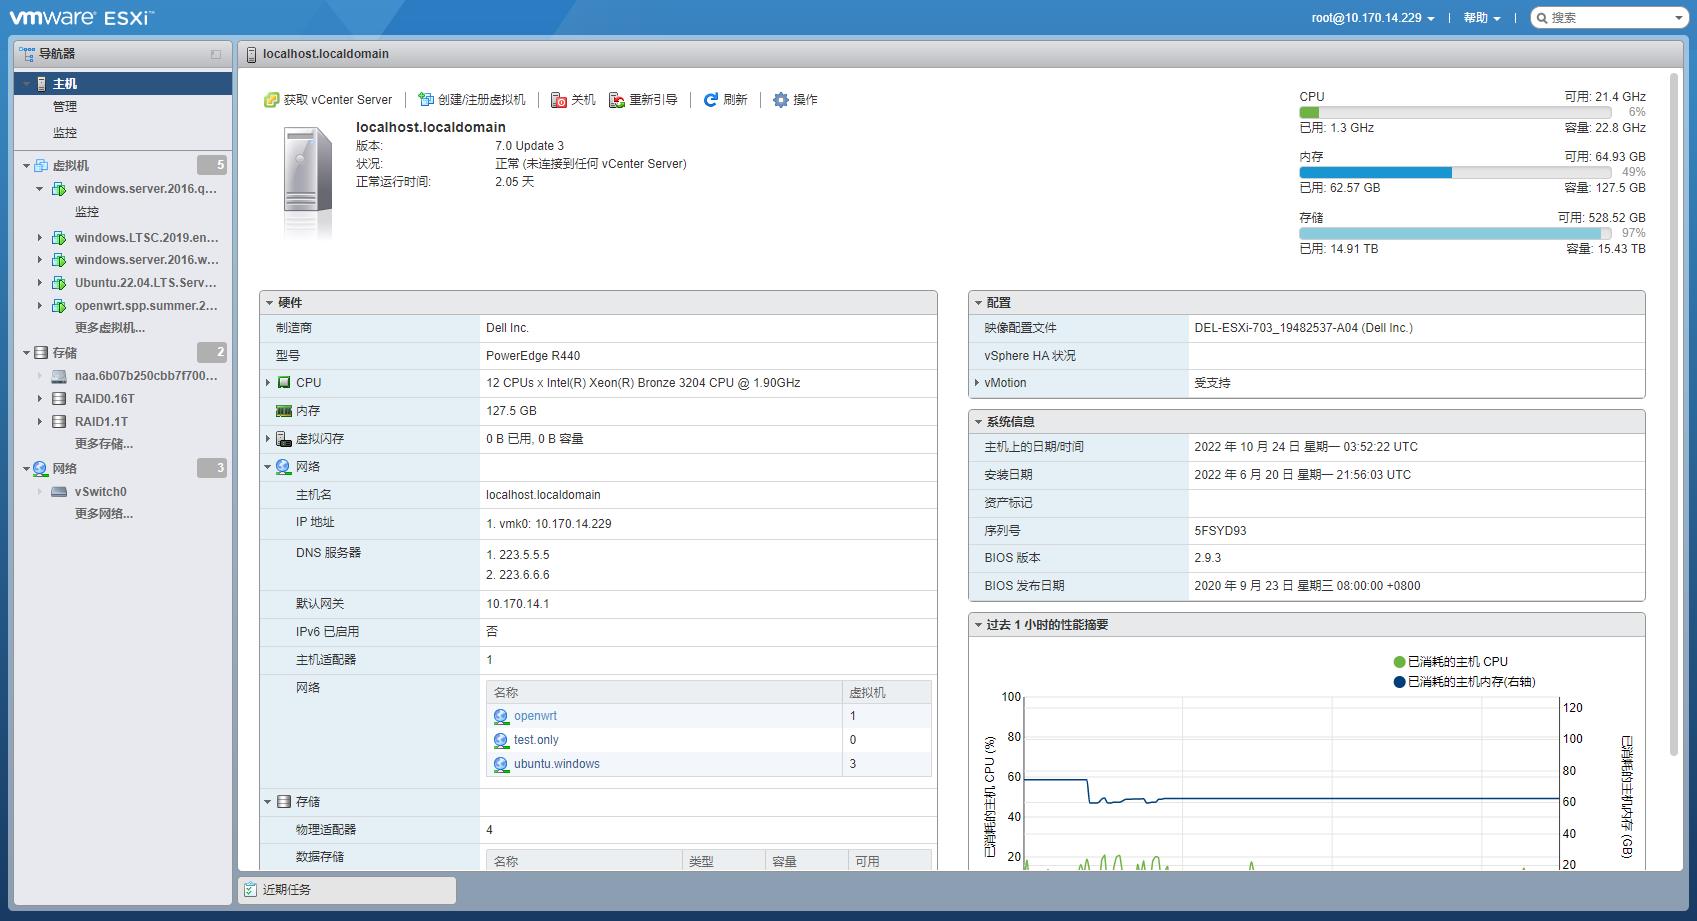This screenshot has width=1697, height=921.
Task: Open the root@10.170.14.229 user dropdown
Action: (x=1372, y=18)
